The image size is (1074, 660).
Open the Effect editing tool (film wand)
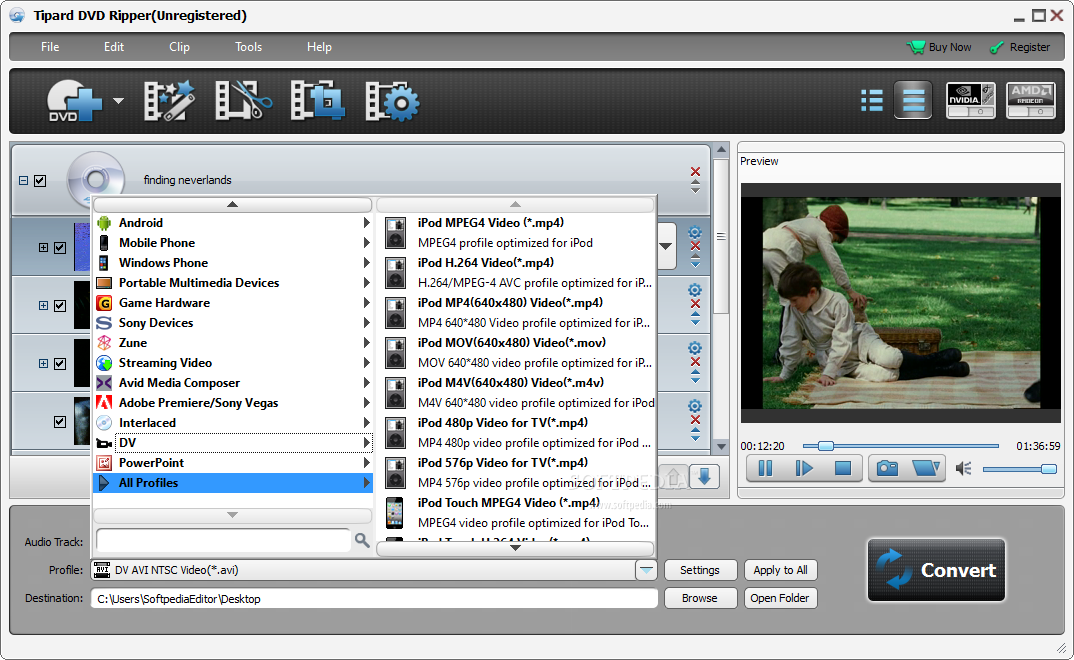click(x=169, y=101)
